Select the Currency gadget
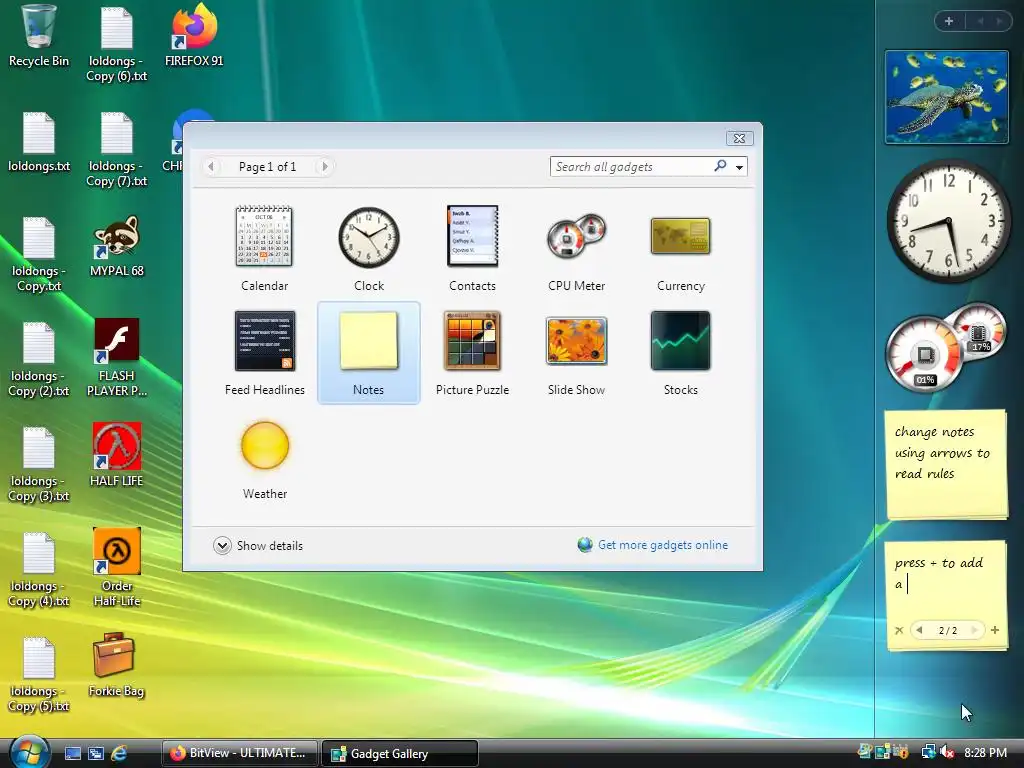Viewport: 1024px width, 768px height. click(680, 248)
